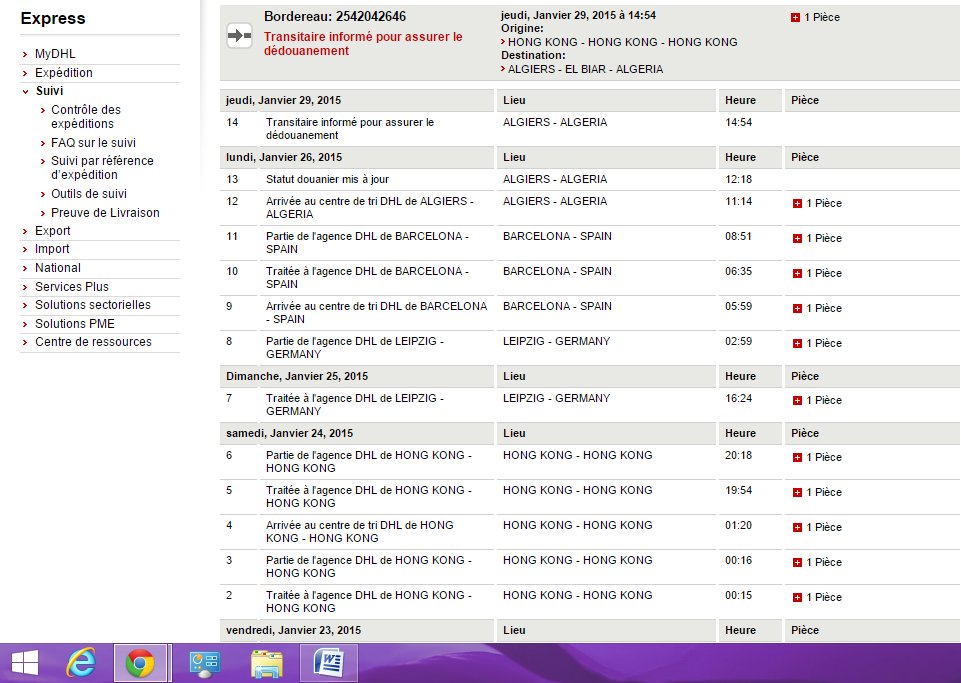Click the 'Arrivée au centre de tri DHL de BARCELONA' event
Viewport: 961px width, 683px height.
pyautogui.click(x=376, y=312)
